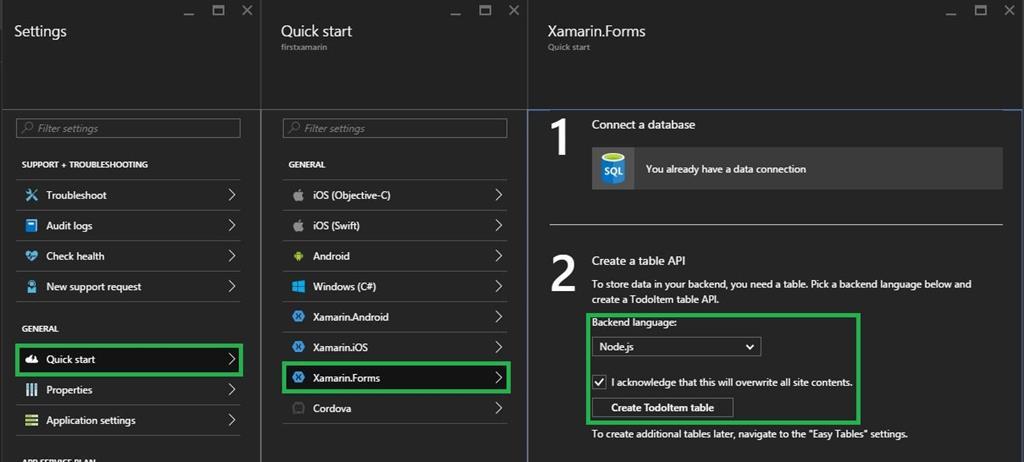Expand the Xamarin.iOS chevron arrow
1024x462 pixels.
tap(498, 347)
